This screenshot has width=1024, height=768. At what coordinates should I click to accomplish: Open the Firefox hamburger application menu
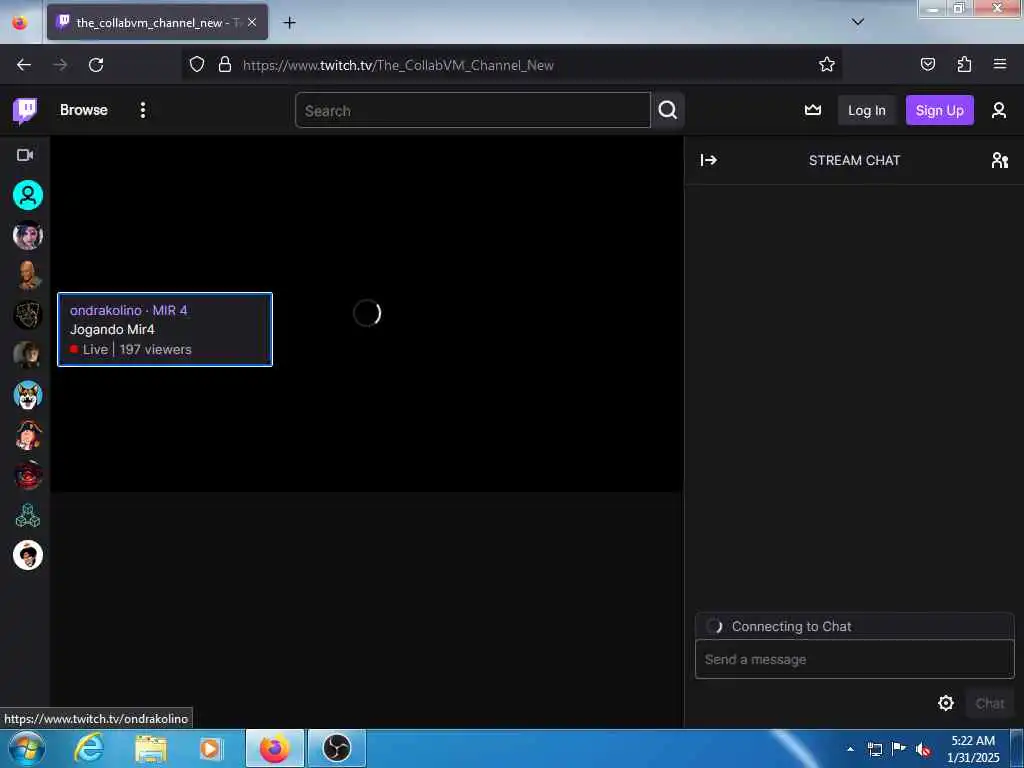[1000, 64]
